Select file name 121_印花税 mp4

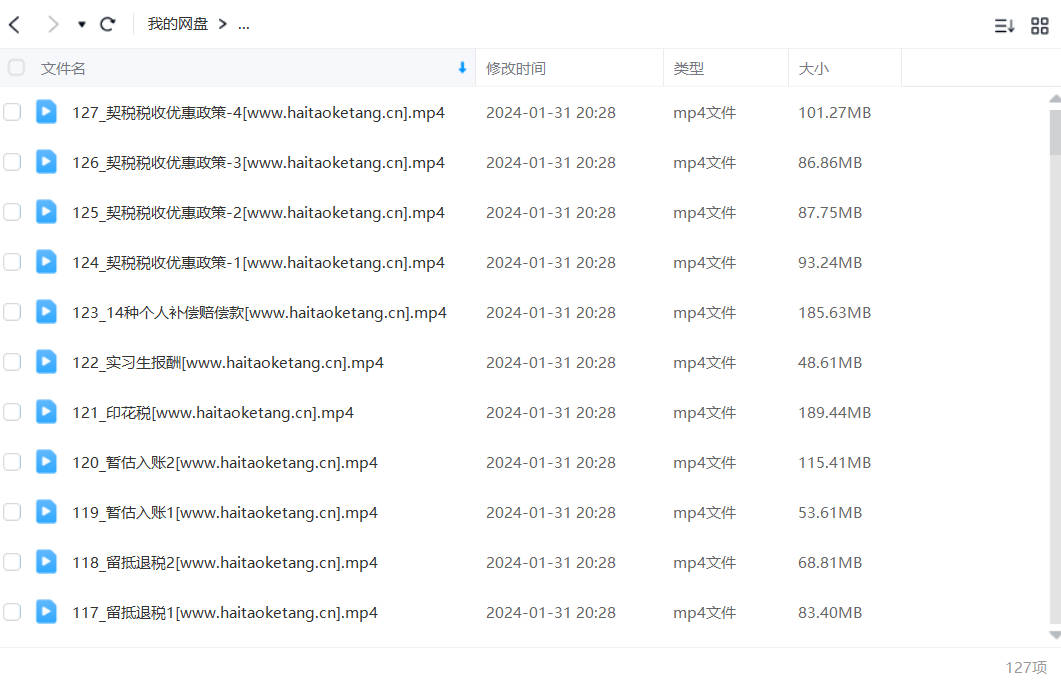pyautogui.click(x=213, y=413)
